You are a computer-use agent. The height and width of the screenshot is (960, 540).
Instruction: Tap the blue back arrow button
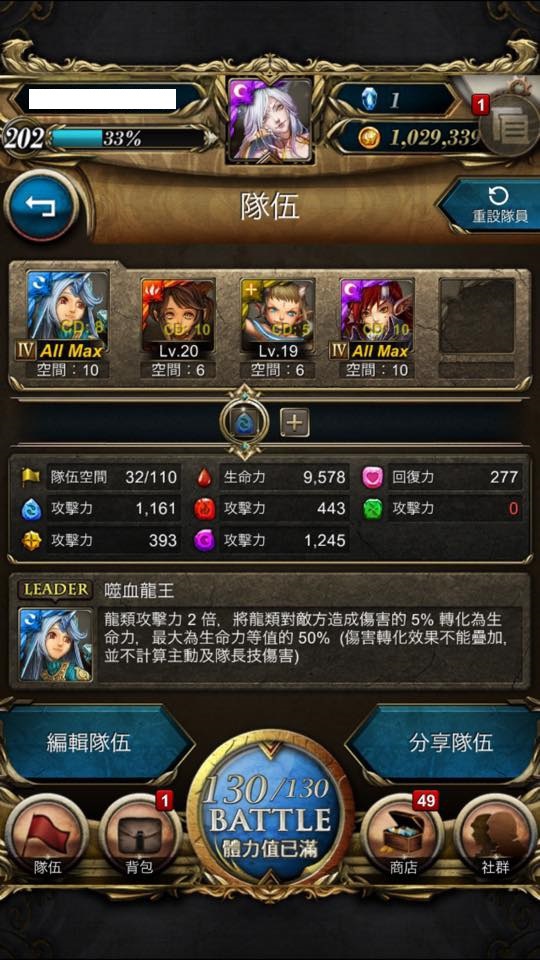pyautogui.click(x=40, y=204)
